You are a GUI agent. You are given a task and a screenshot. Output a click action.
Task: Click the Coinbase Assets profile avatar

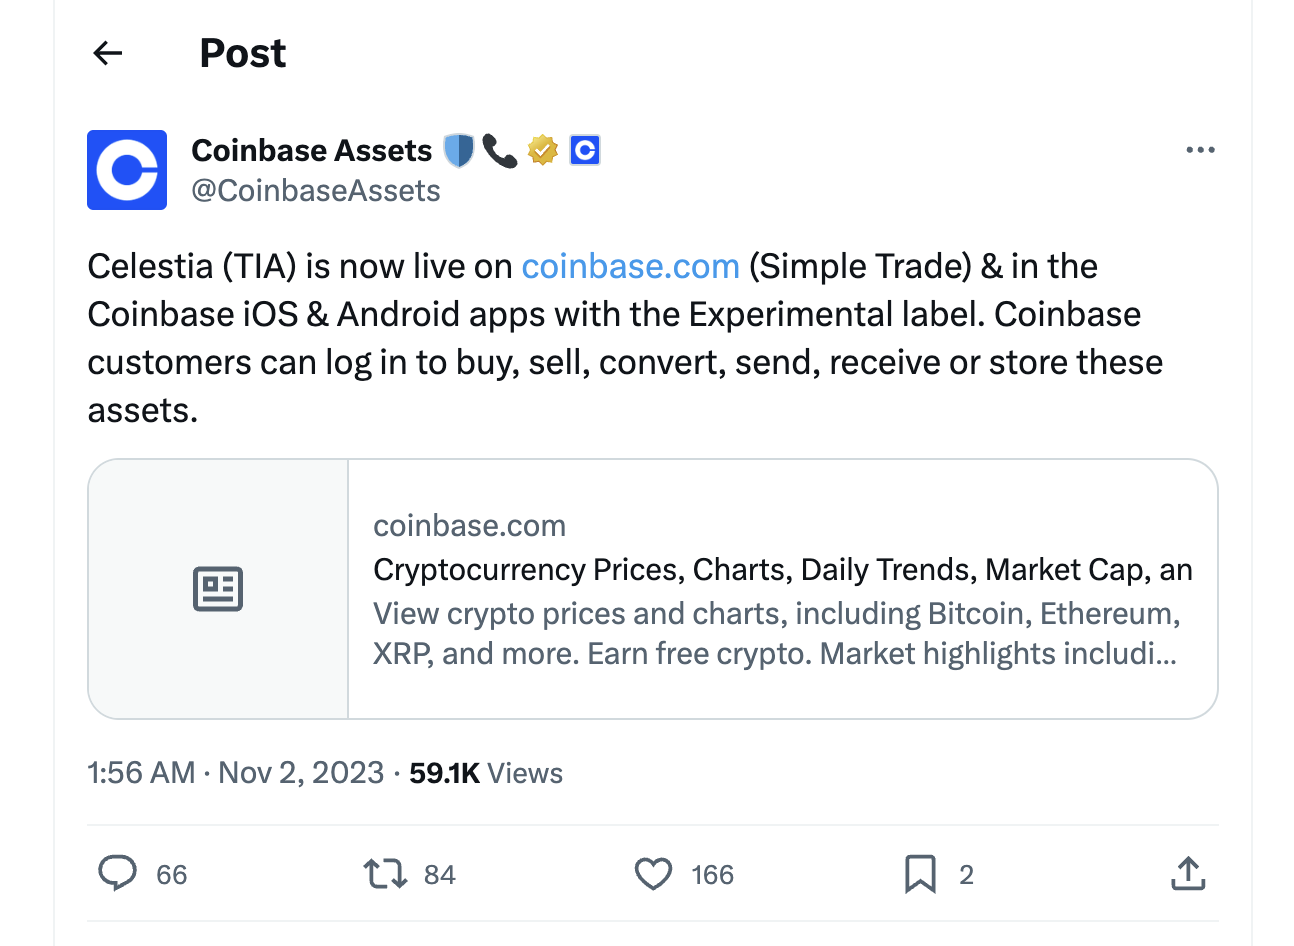click(127, 170)
